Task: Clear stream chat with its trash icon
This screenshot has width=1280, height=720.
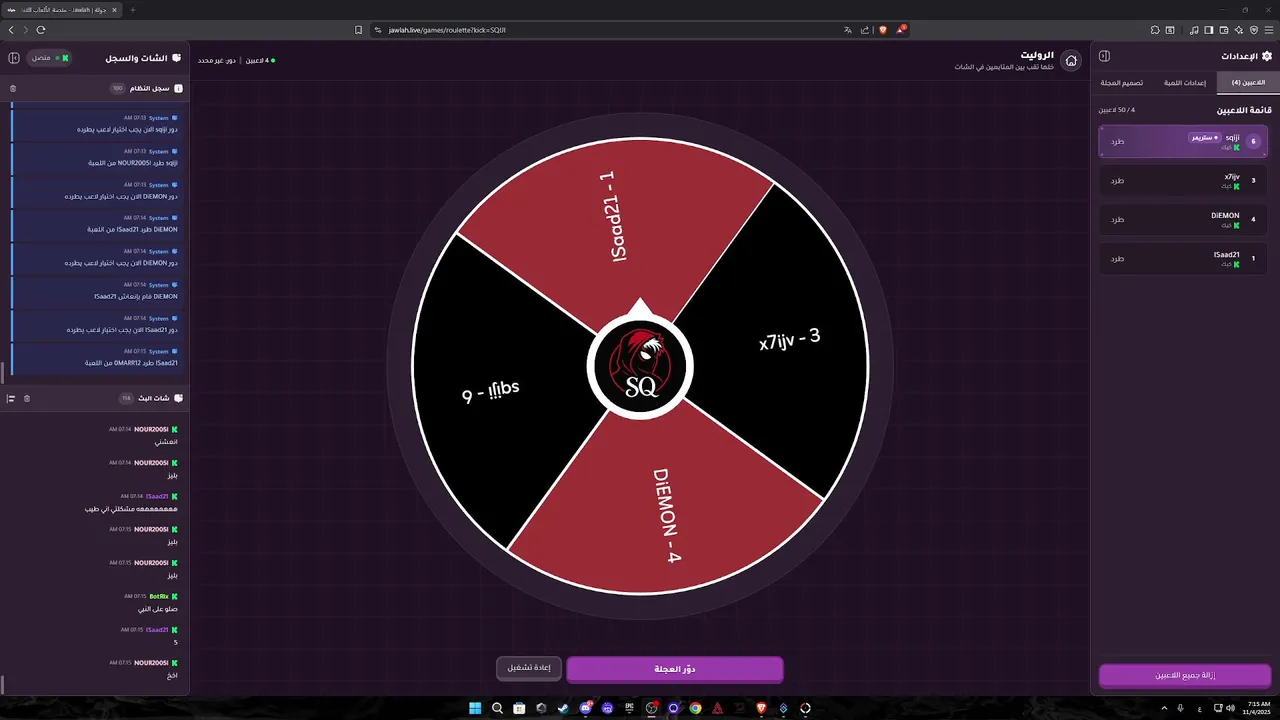Action: click(27, 398)
